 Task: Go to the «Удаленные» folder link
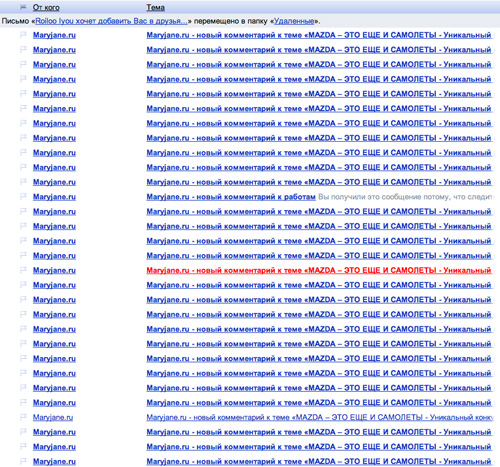click(x=294, y=21)
